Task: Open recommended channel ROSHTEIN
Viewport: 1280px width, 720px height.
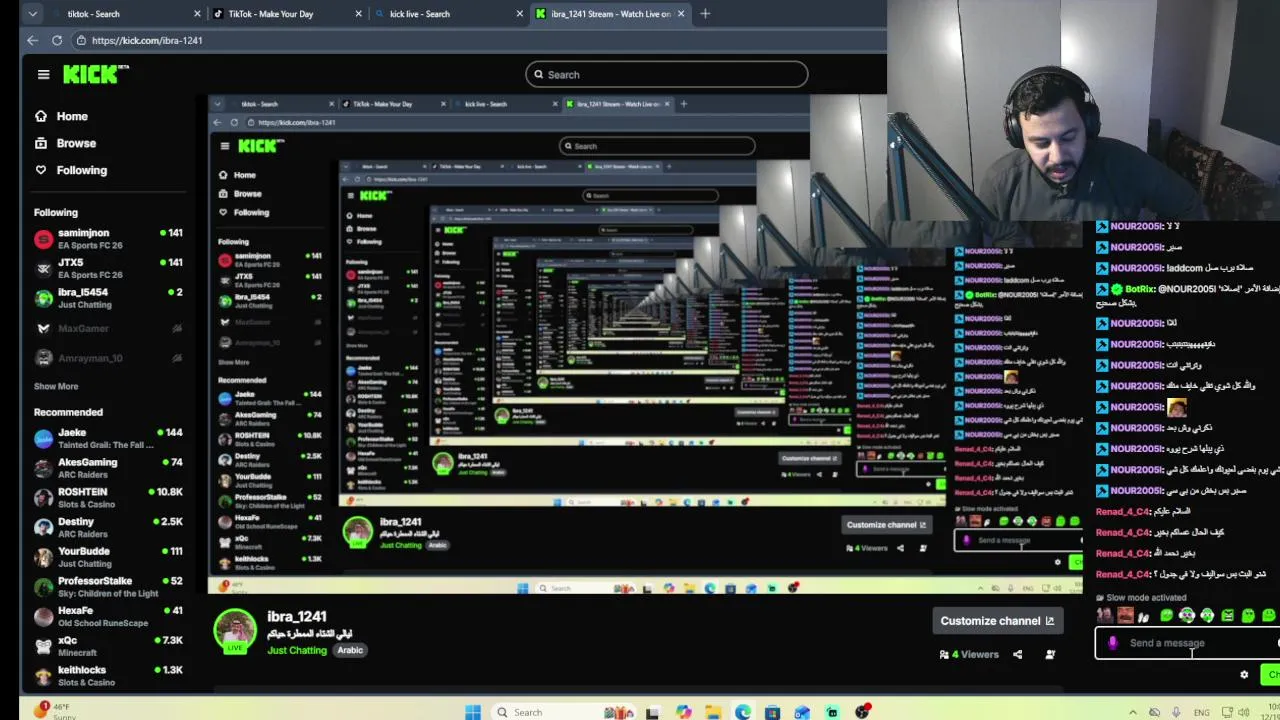Action: pos(108,497)
